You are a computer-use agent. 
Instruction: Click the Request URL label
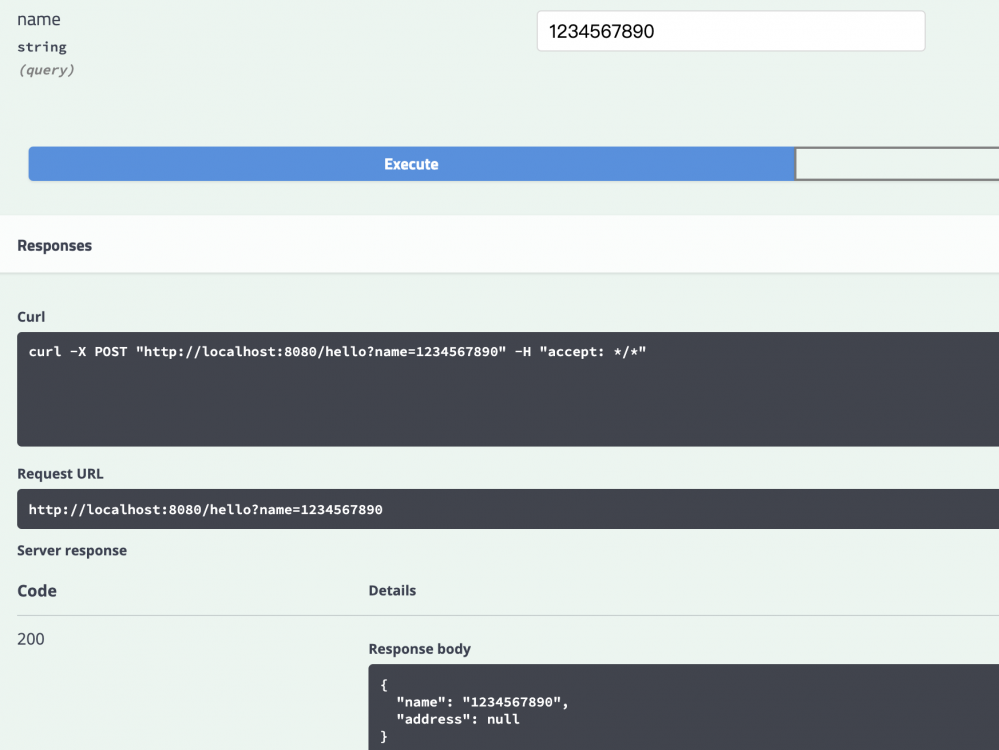tap(60, 474)
